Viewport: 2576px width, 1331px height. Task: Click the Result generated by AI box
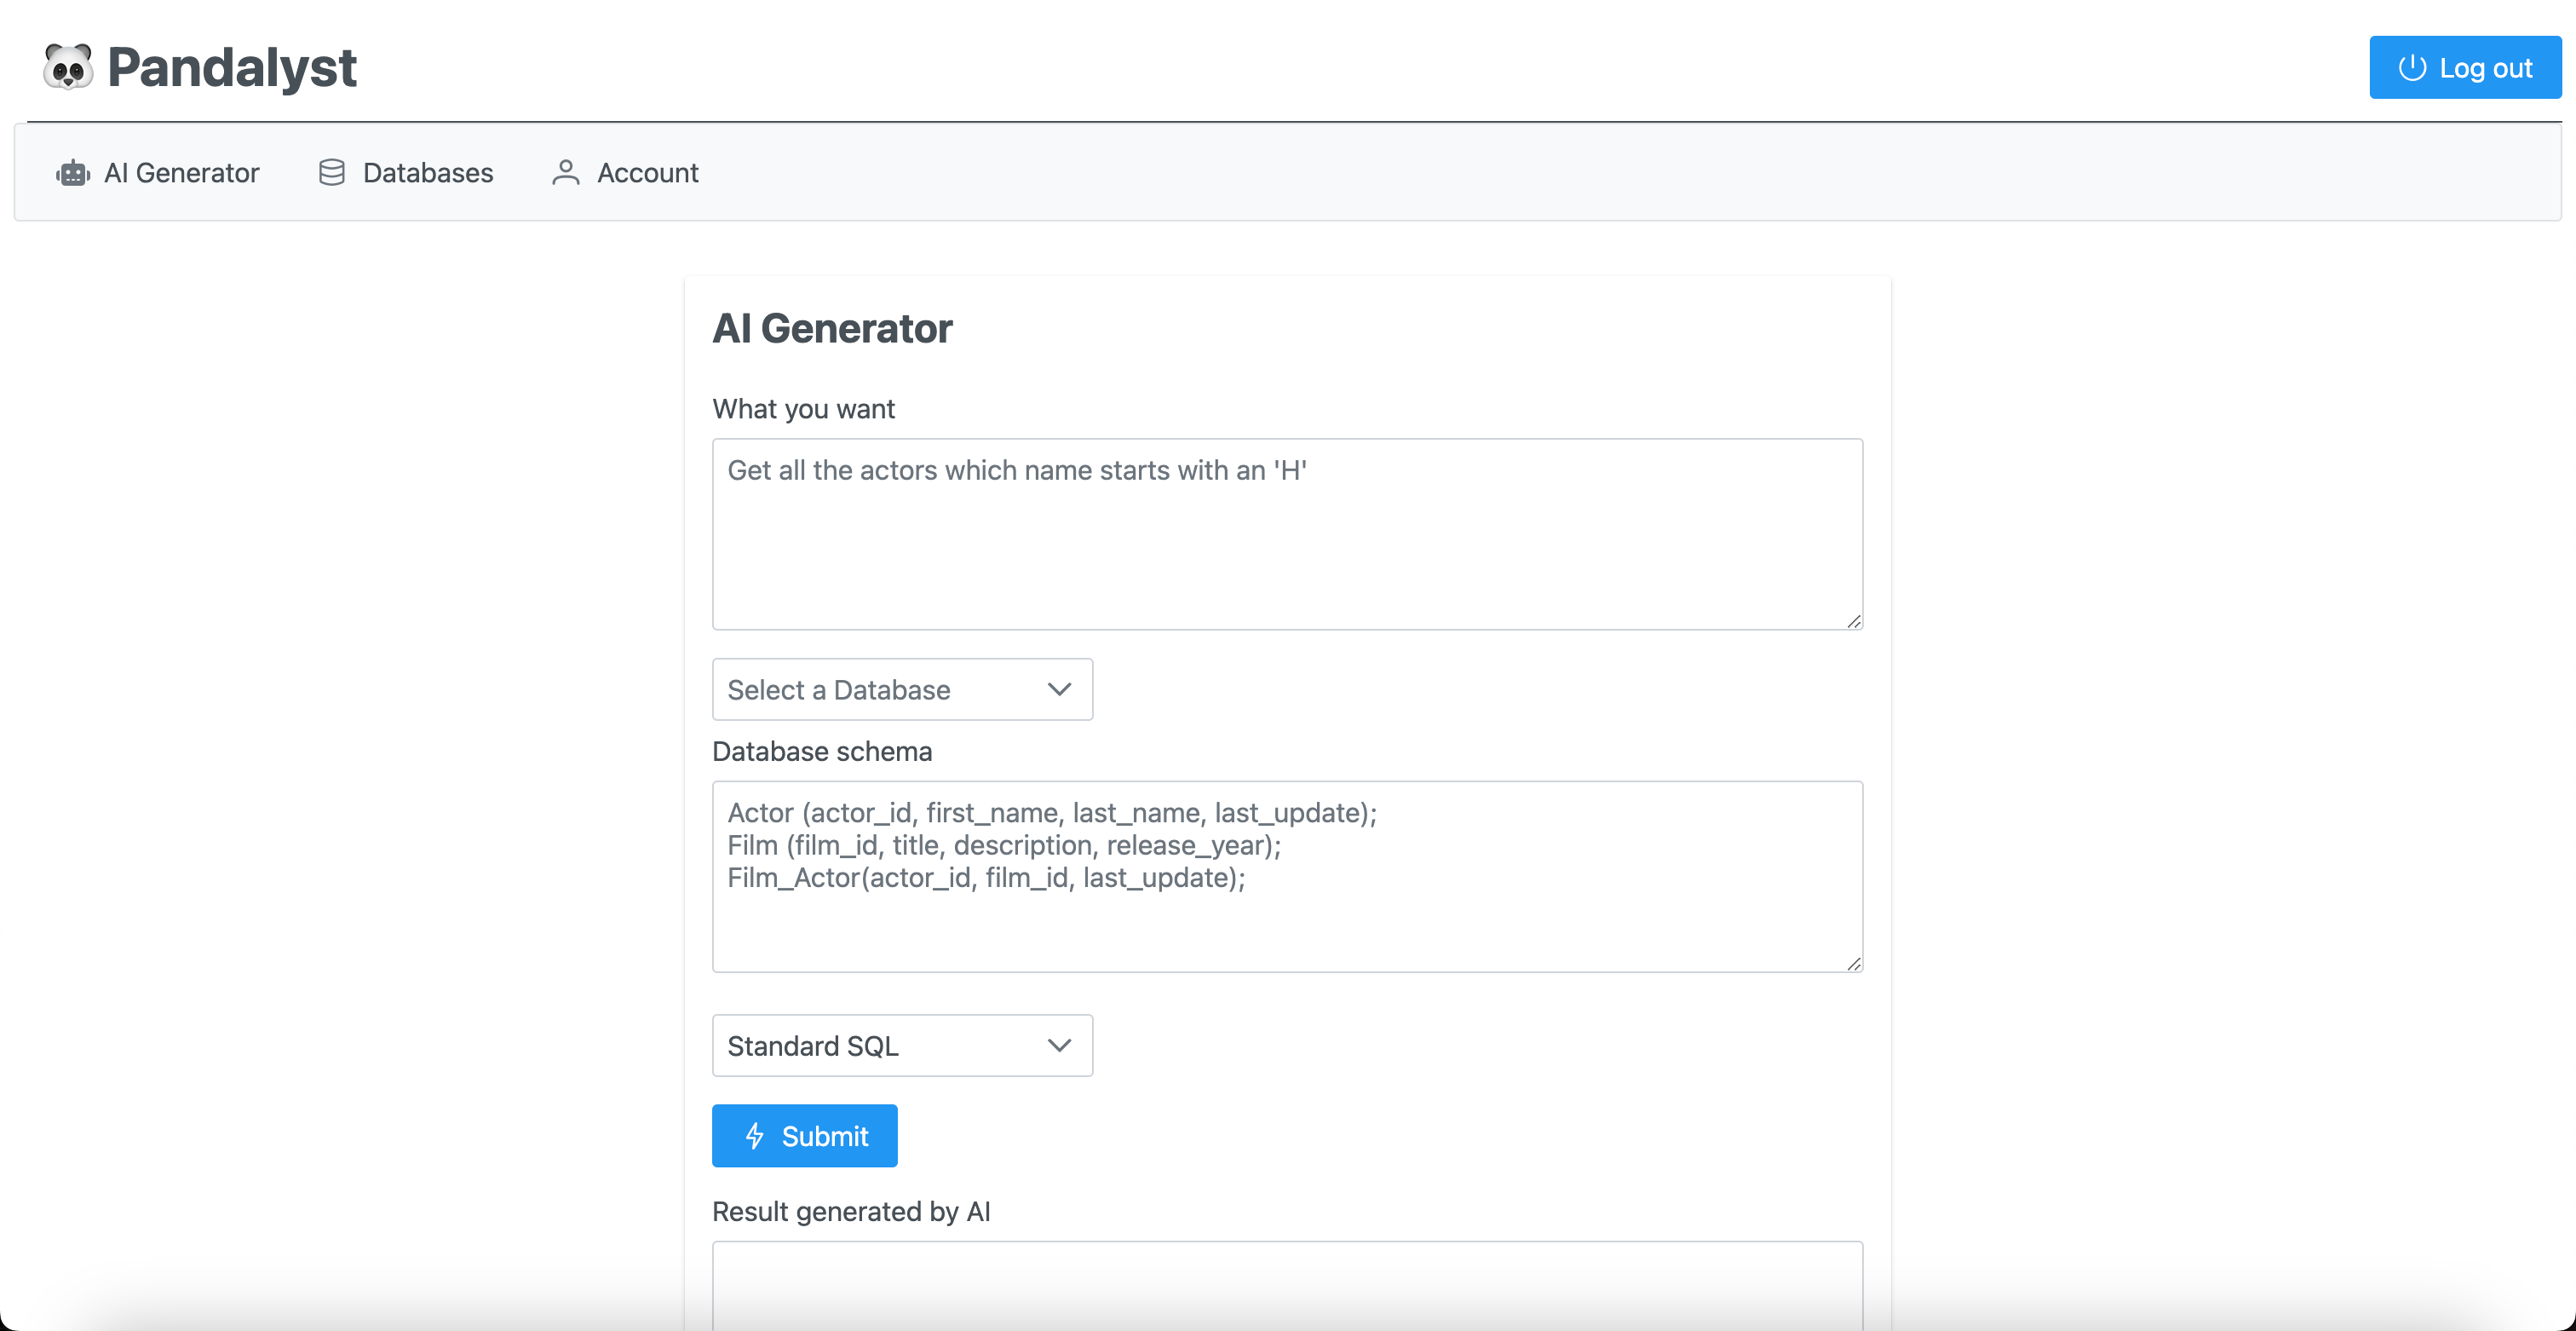[1287, 1285]
